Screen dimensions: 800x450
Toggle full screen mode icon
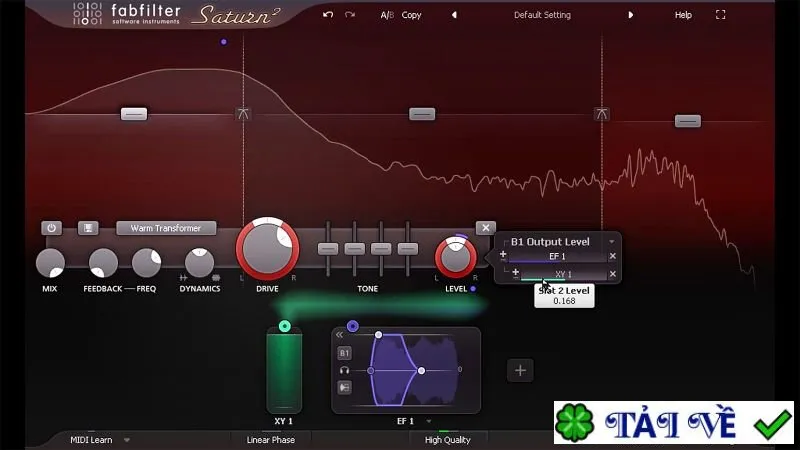click(x=720, y=15)
